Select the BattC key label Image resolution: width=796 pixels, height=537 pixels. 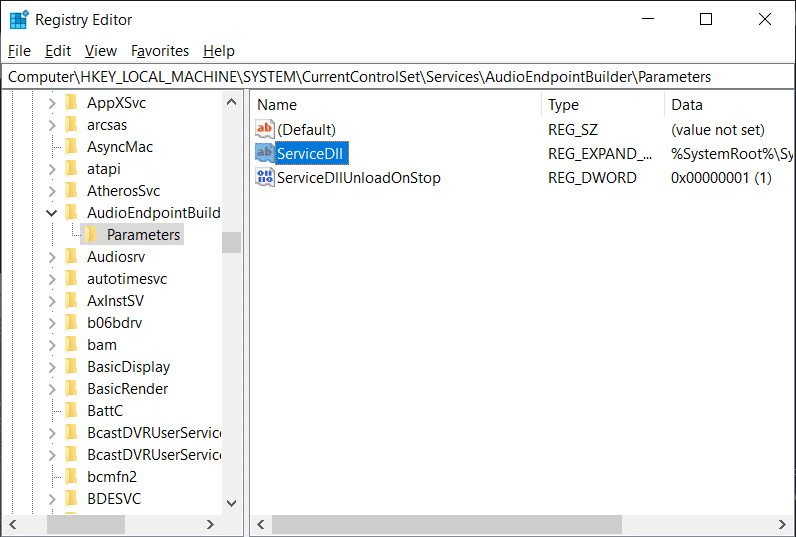pyautogui.click(x=105, y=411)
